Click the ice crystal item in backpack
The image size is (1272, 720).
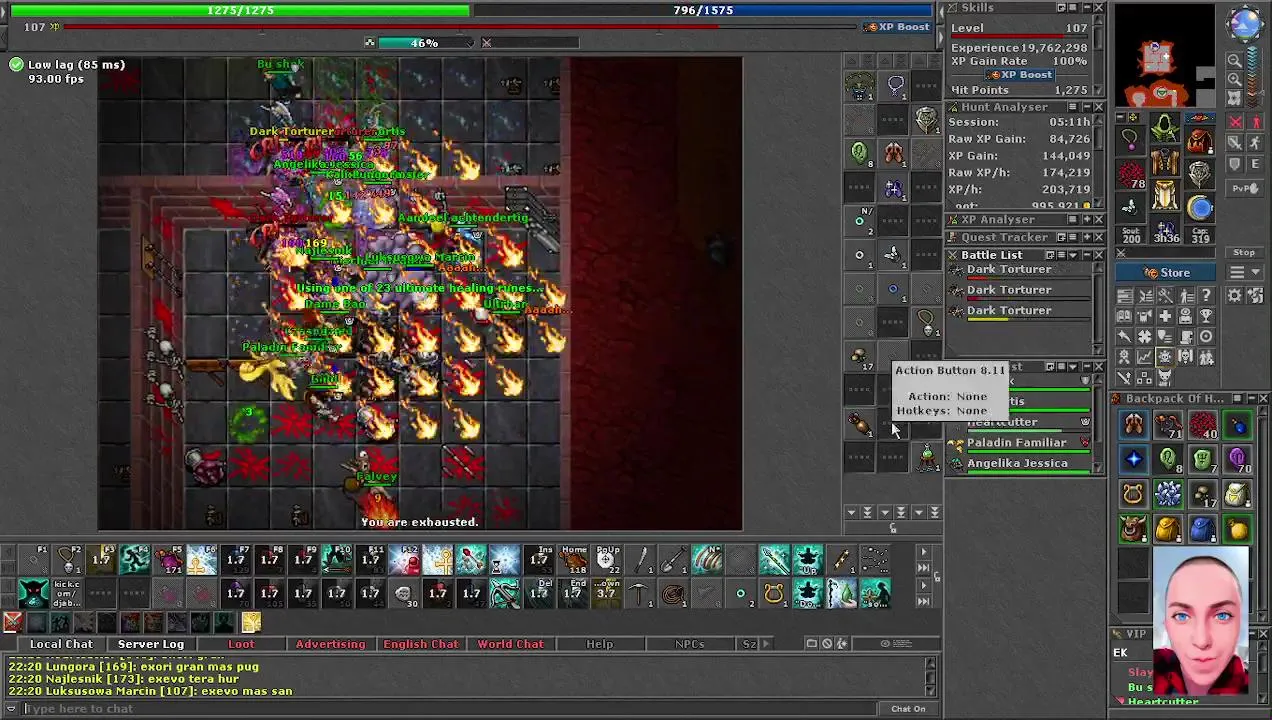1168,494
